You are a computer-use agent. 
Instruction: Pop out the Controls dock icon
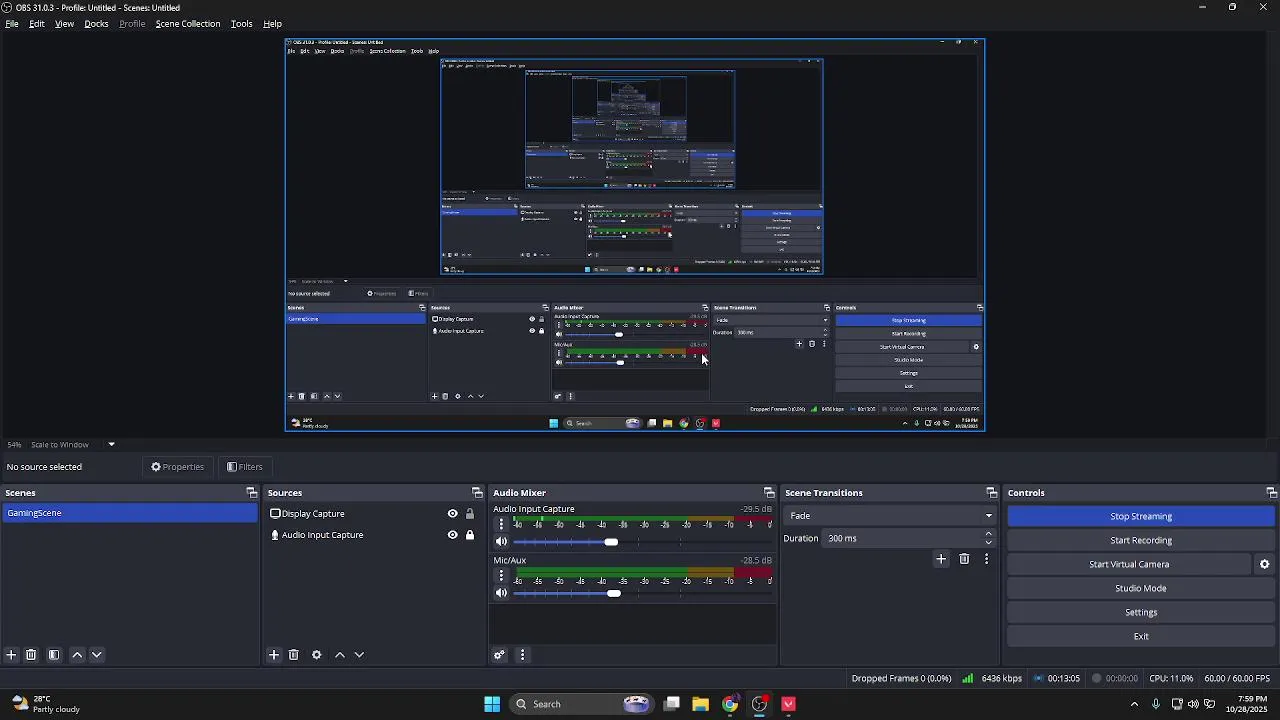coord(1272,493)
